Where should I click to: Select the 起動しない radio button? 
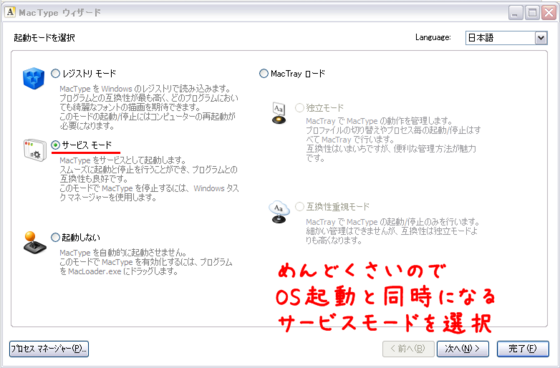pyautogui.click(x=55, y=237)
